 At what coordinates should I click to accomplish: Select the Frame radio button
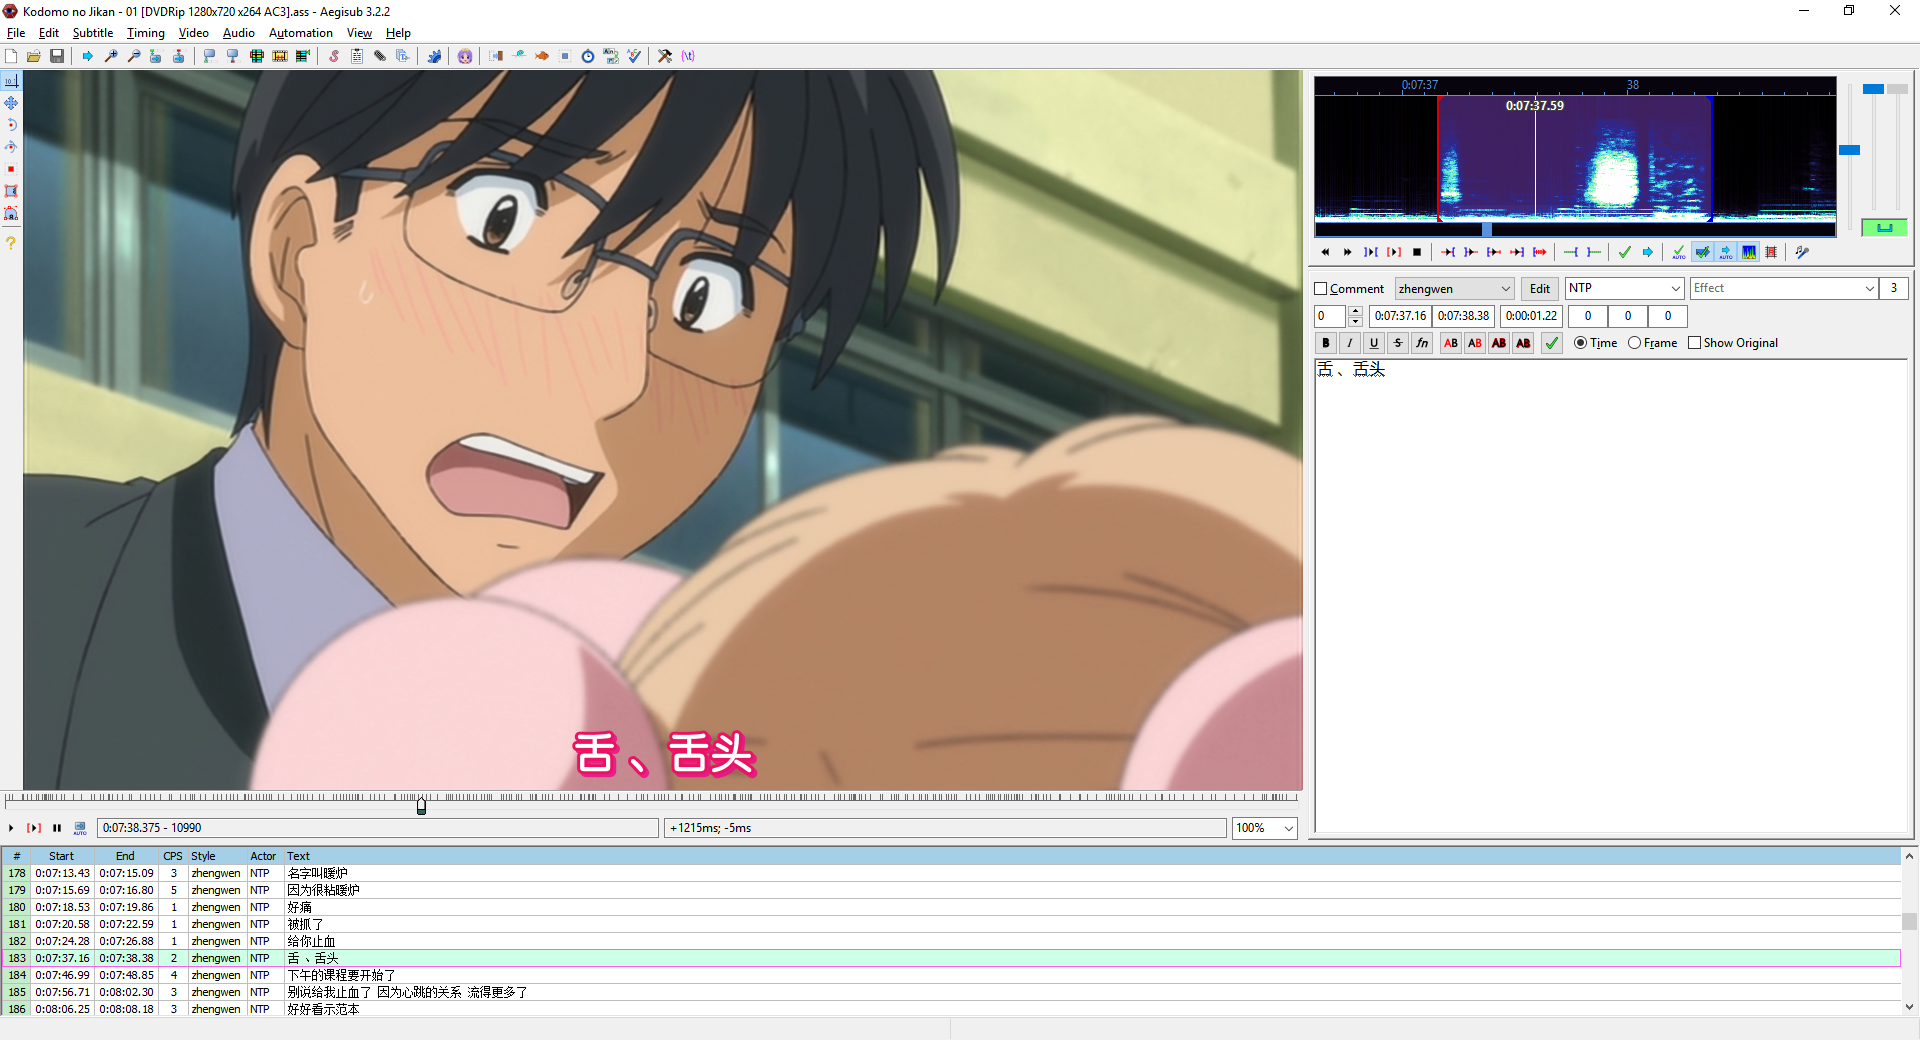tap(1634, 343)
